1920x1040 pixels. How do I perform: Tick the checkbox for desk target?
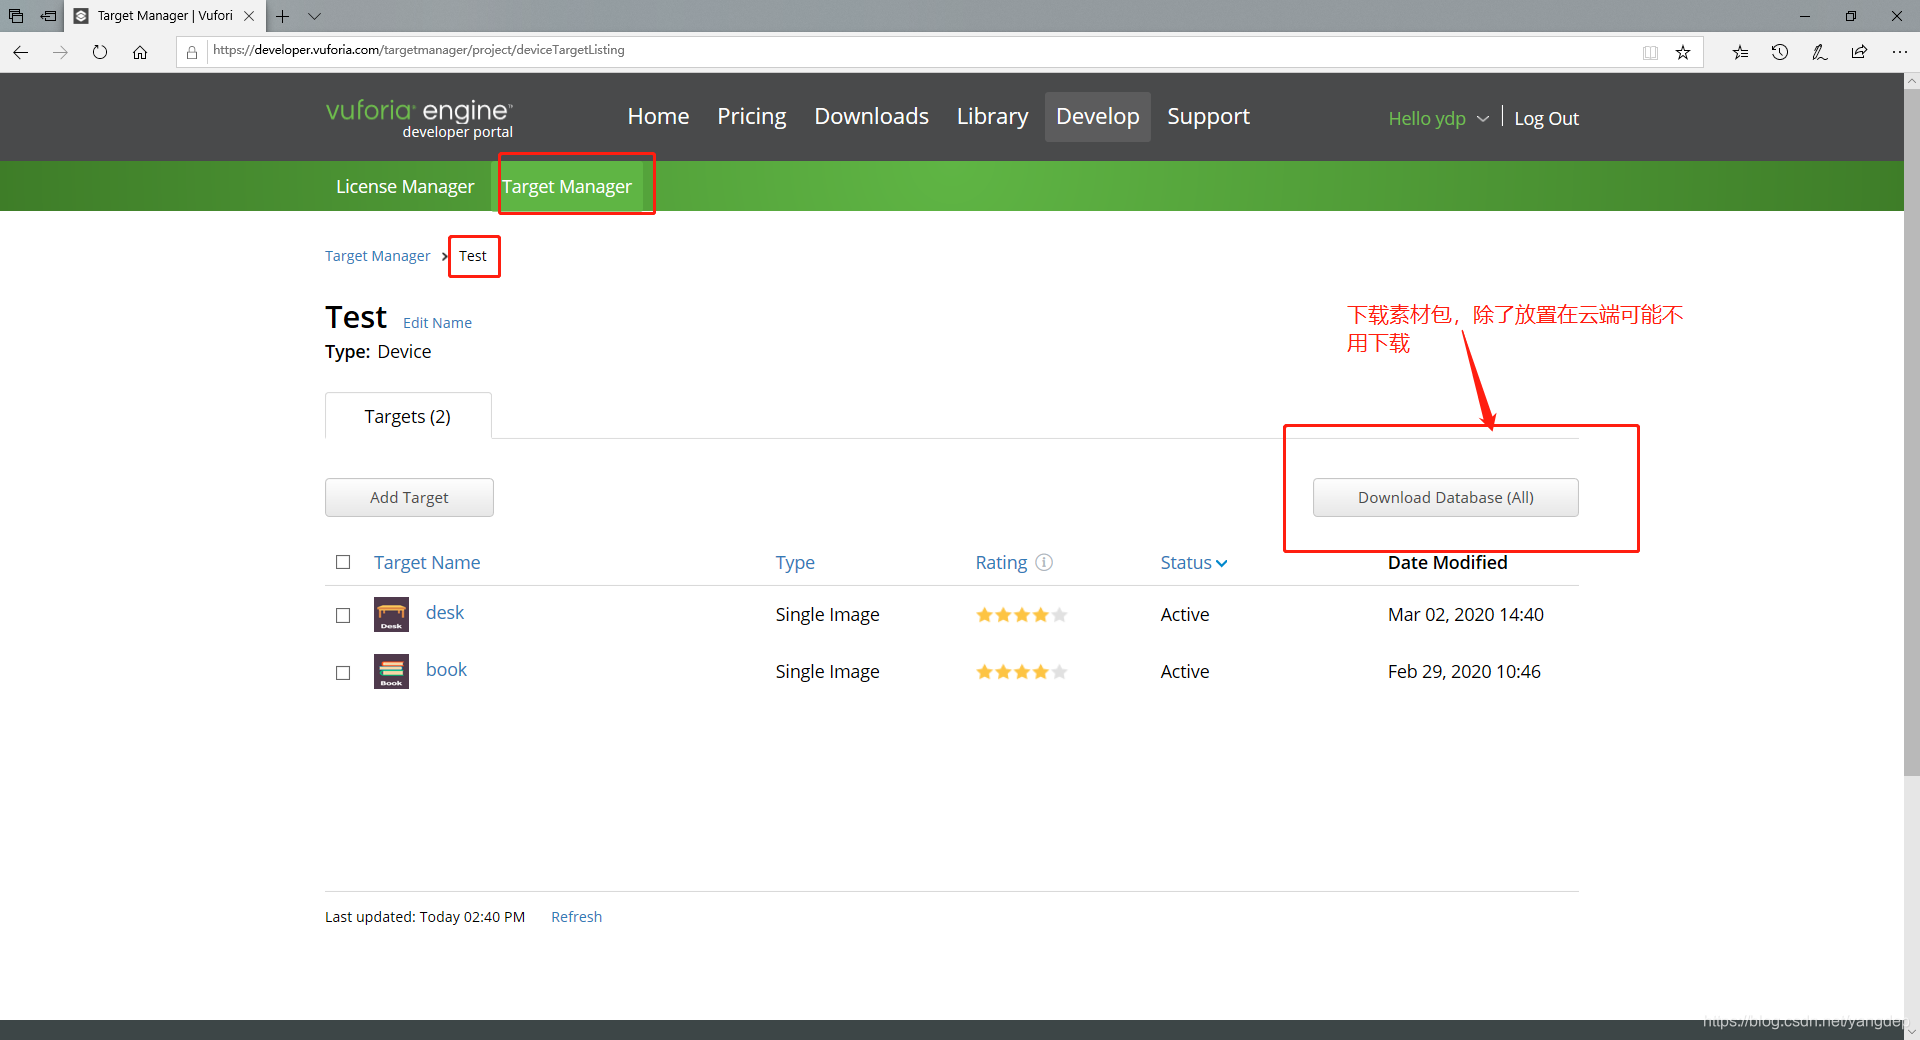[x=343, y=615]
